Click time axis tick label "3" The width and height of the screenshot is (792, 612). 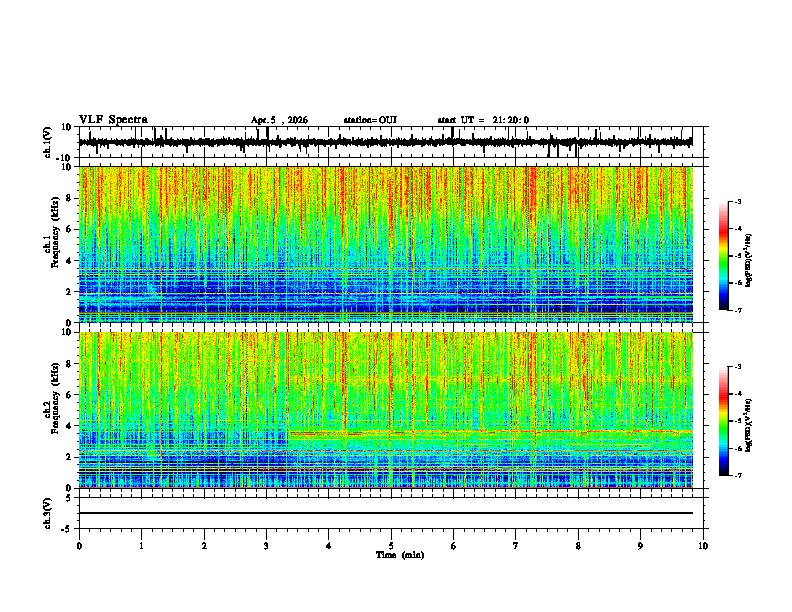click(x=266, y=546)
